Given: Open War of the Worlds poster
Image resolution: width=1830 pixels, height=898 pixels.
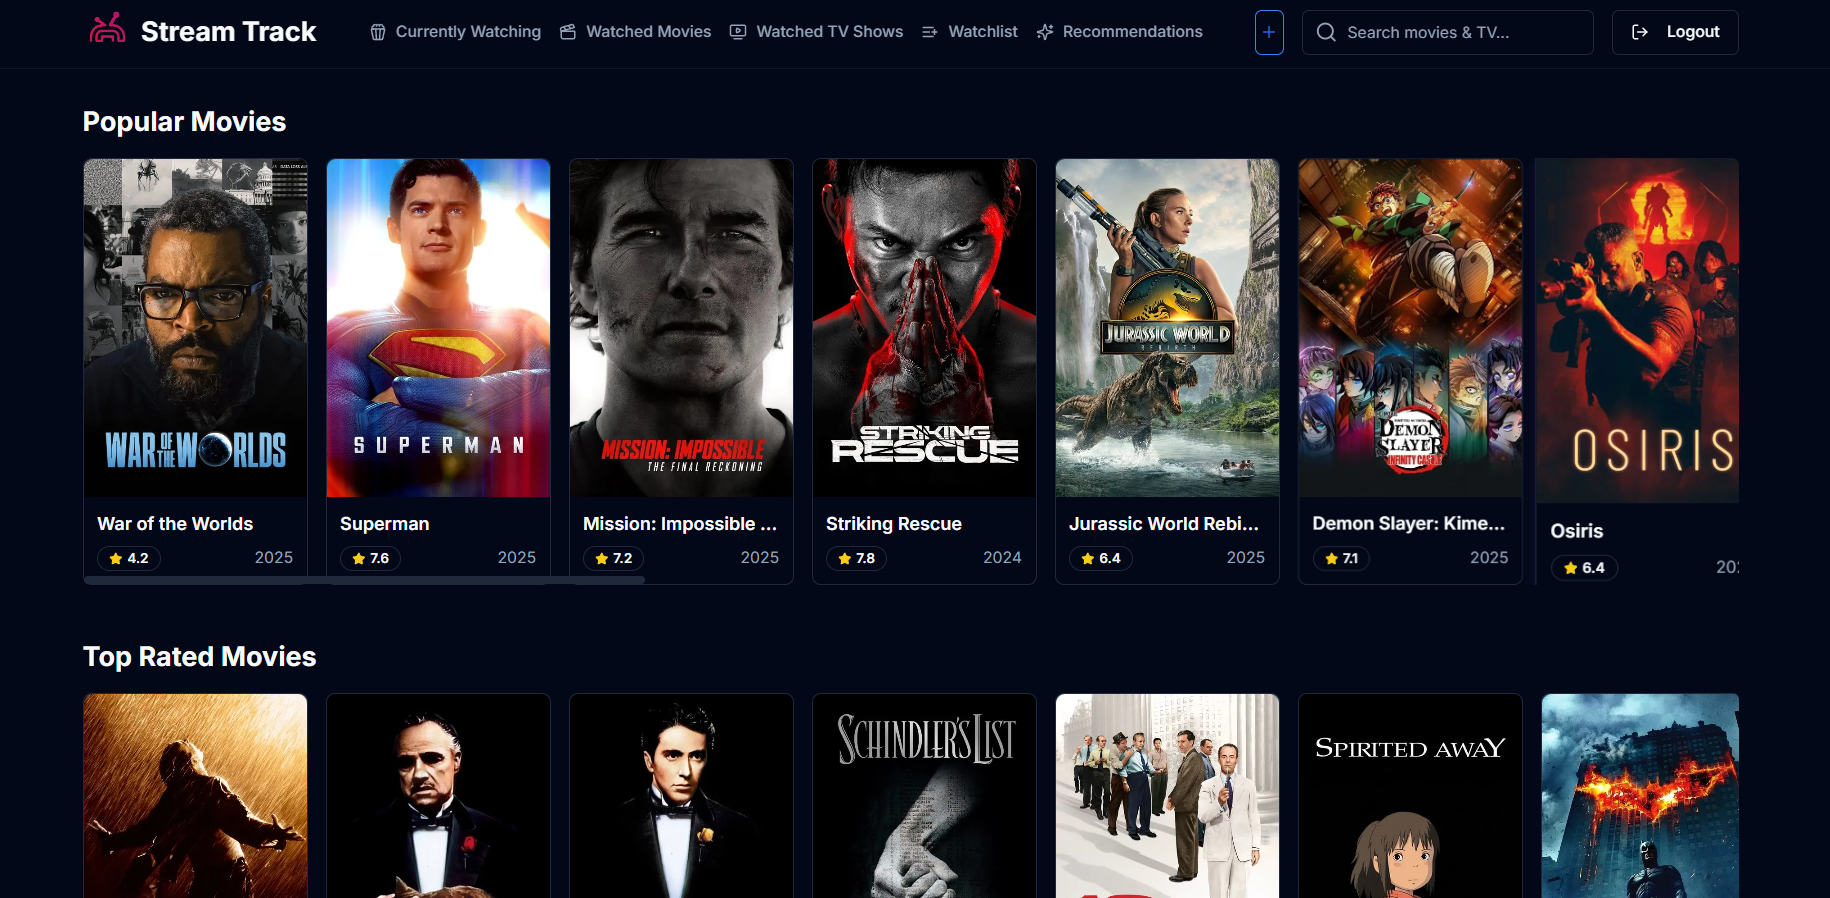Looking at the screenshot, I should [195, 328].
